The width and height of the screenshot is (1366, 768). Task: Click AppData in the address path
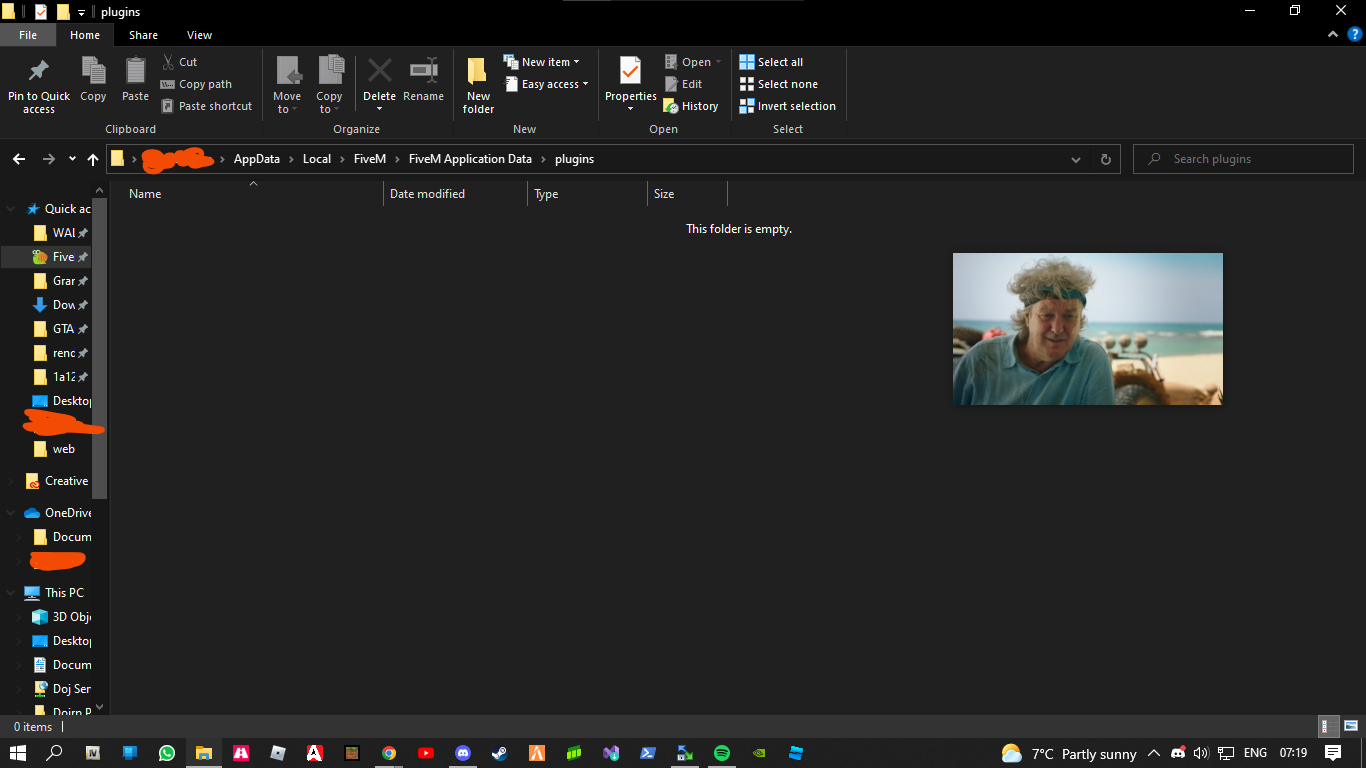[257, 159]
